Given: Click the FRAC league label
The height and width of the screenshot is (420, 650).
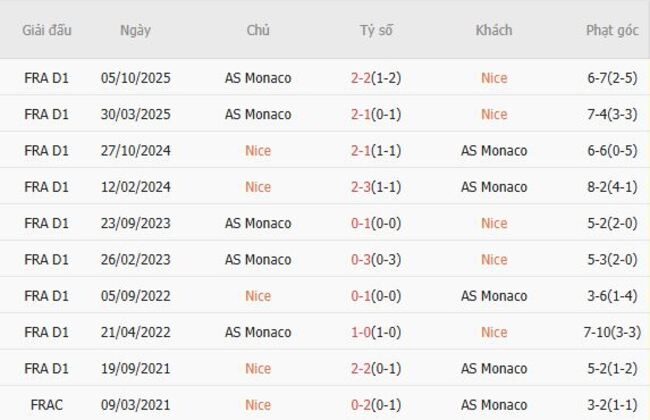Looking at the screenshot, I should (x=47, y=405).
